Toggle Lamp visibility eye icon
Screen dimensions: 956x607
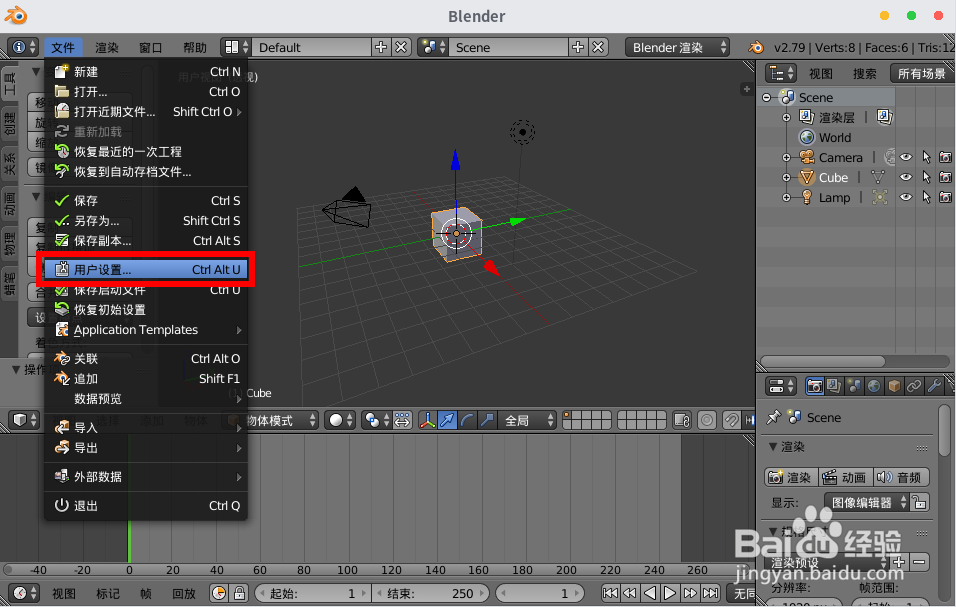tap(907, 197)
